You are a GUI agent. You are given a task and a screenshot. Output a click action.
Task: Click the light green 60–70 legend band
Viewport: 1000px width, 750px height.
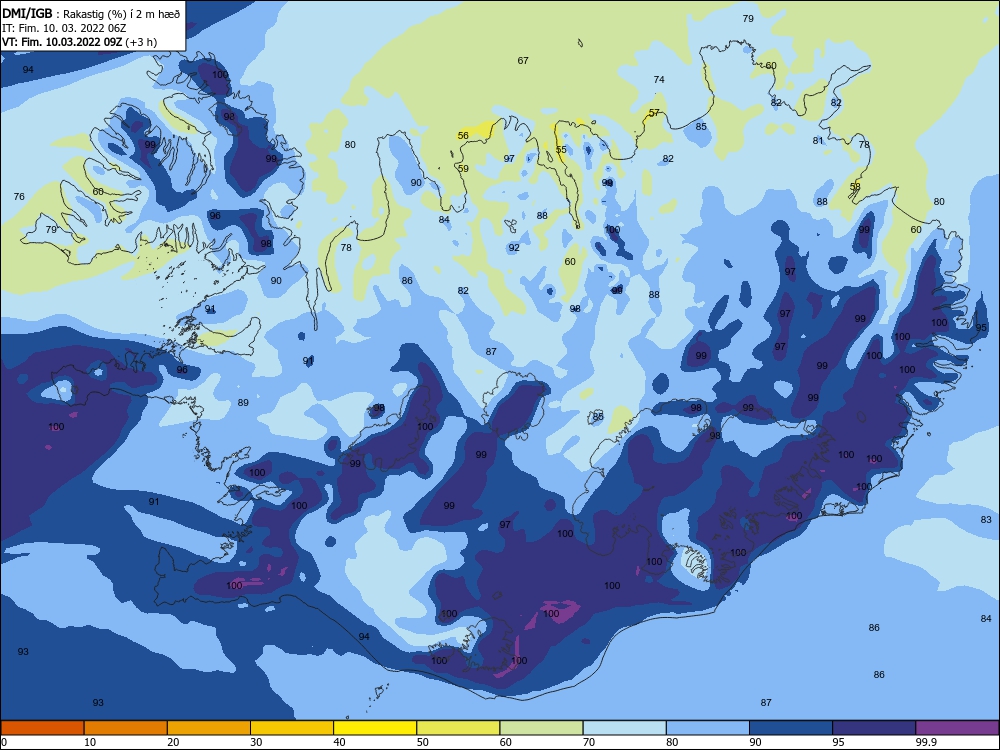(541, 728)
